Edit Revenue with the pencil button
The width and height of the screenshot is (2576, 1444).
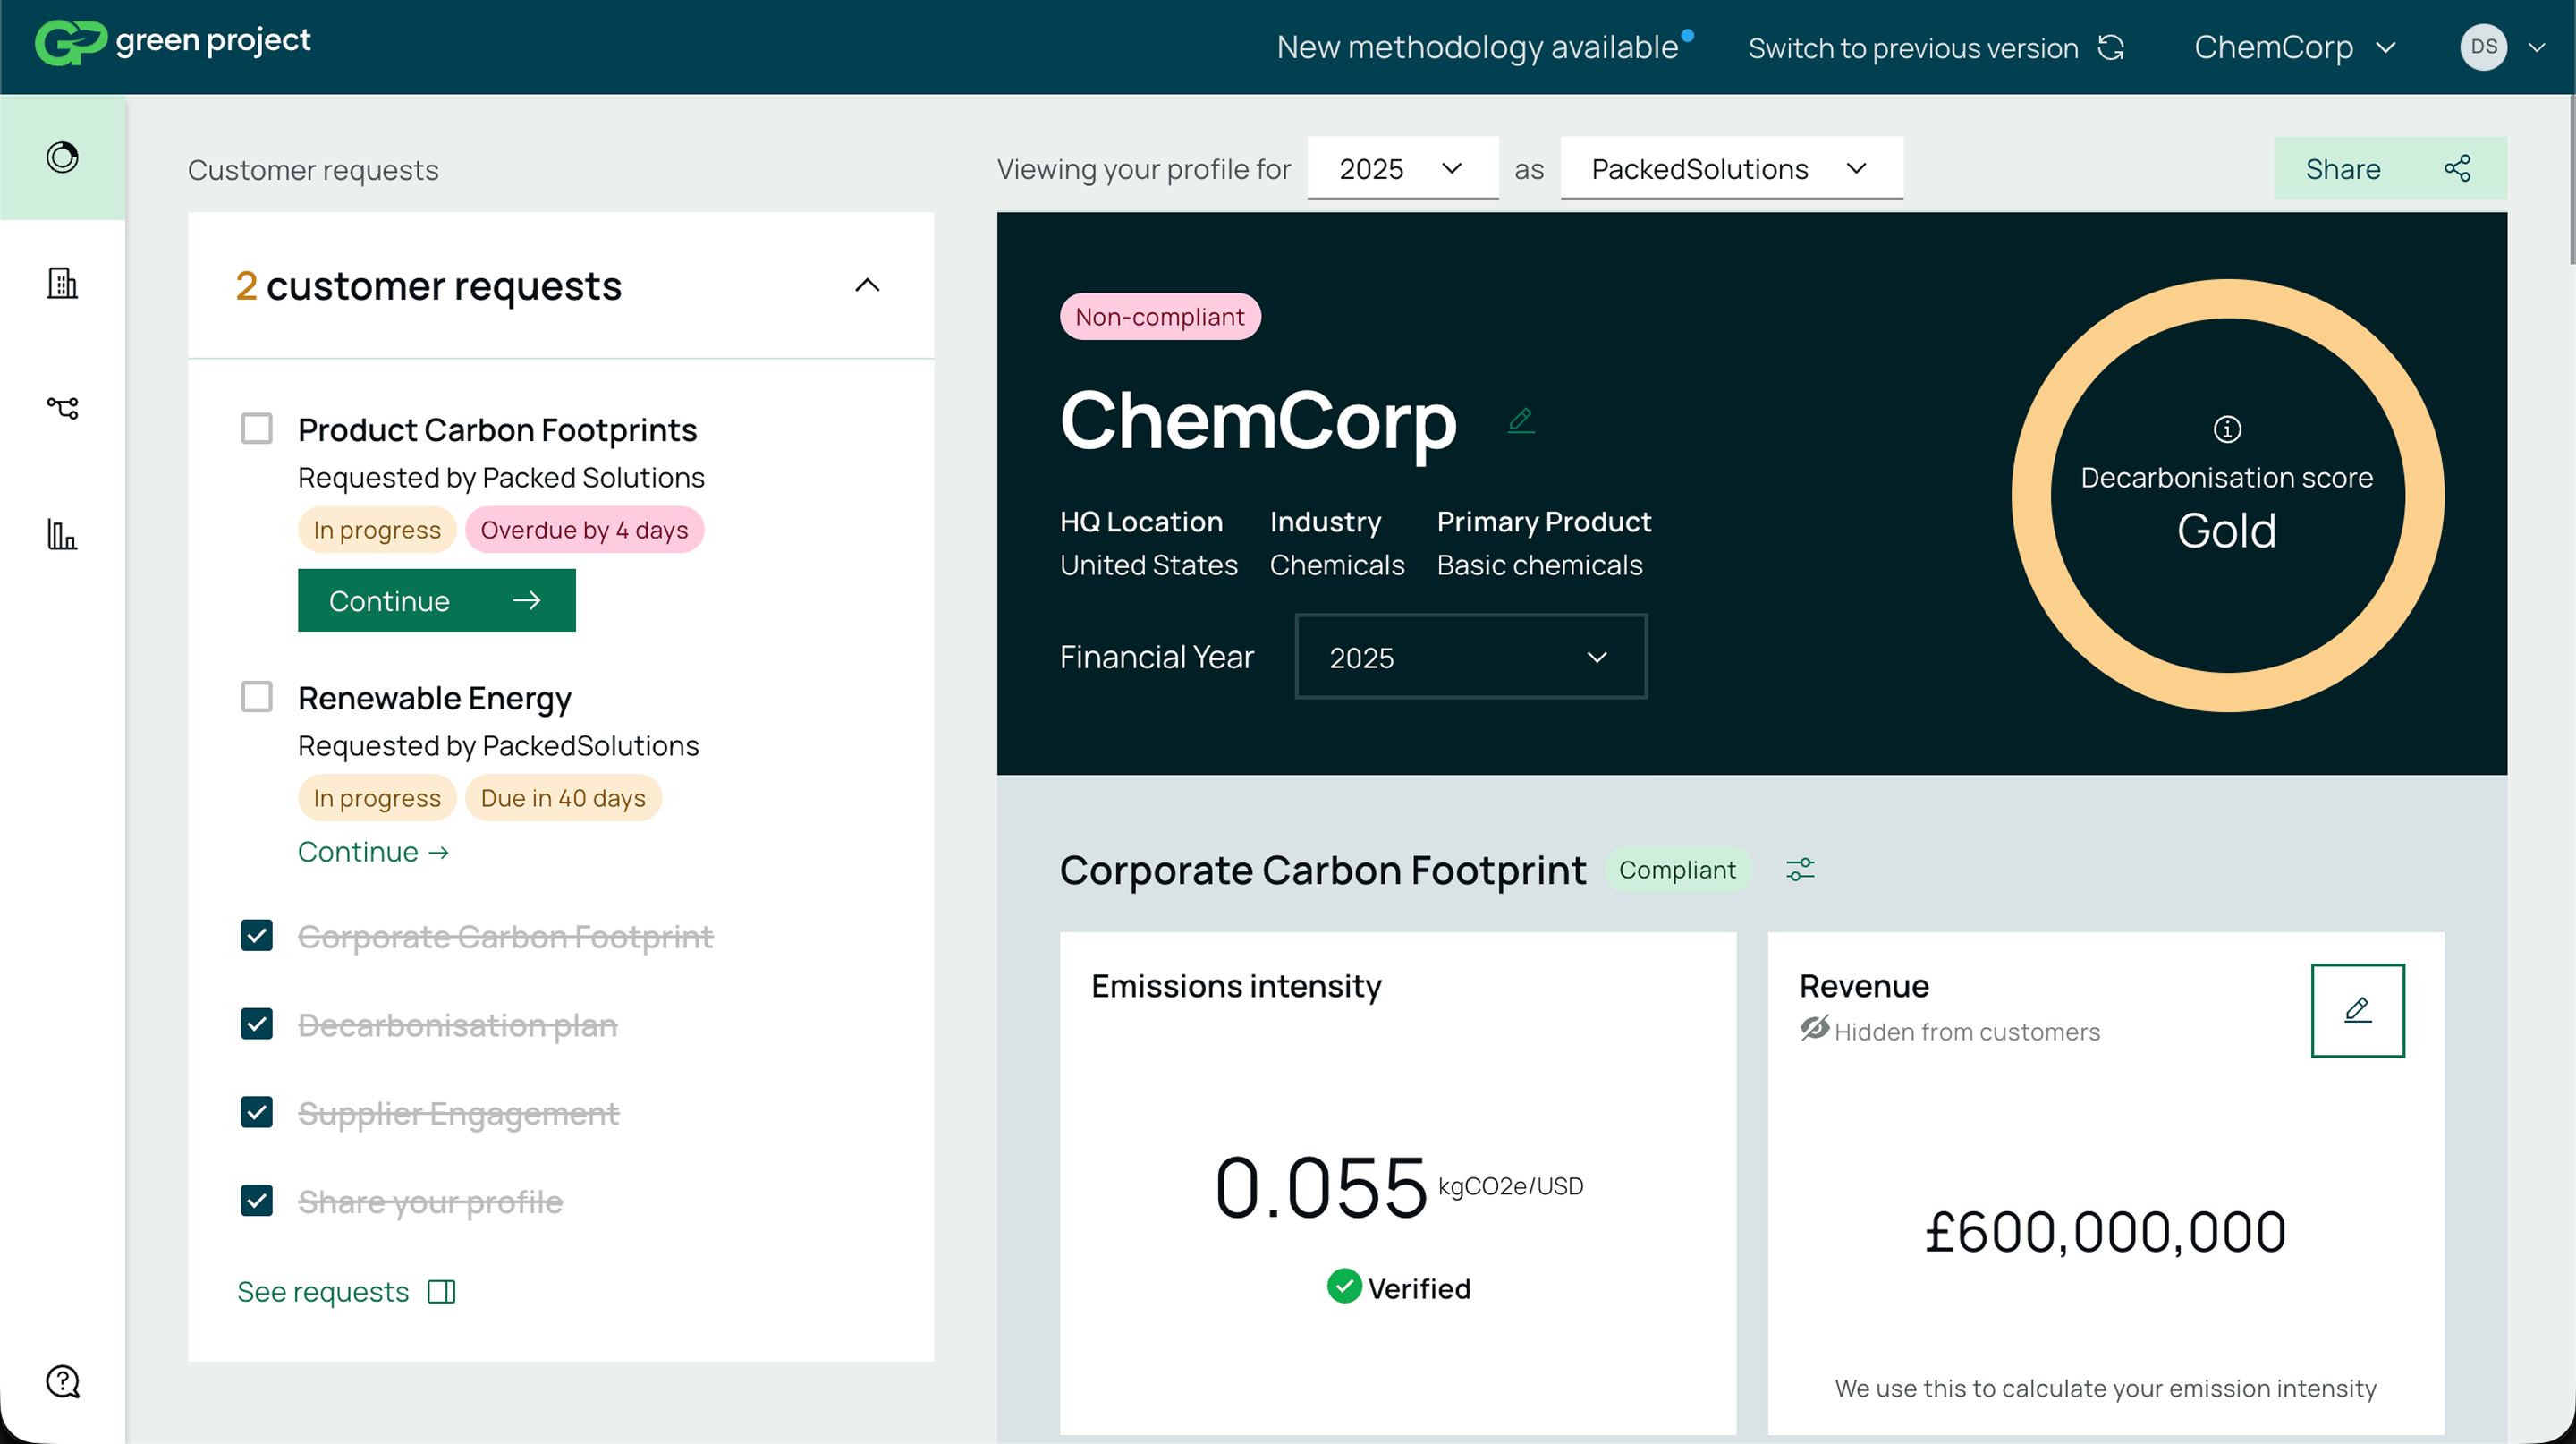click(x=2357, y=1010)
